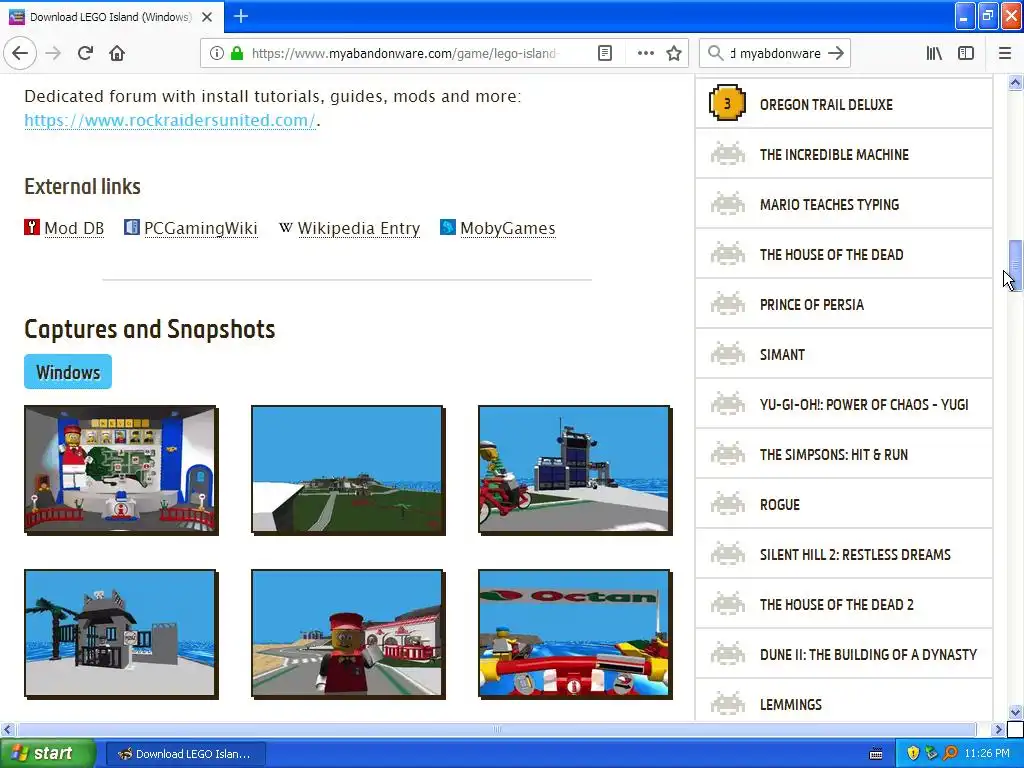Open Rogue game entry

pos(780,505)
